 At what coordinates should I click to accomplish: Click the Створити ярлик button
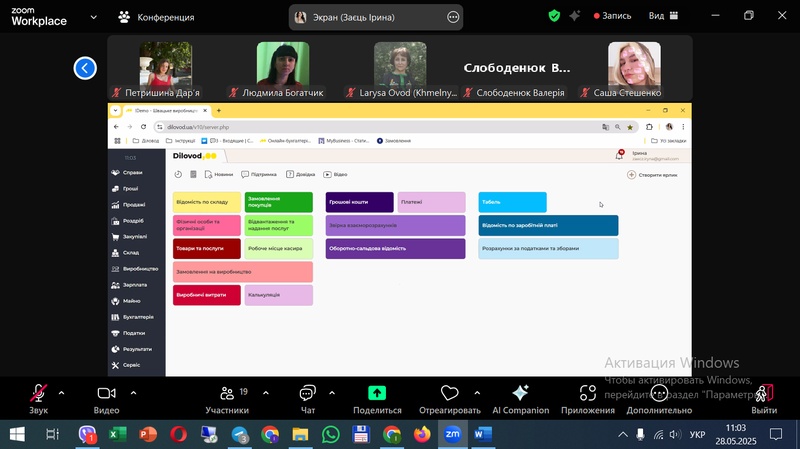[x=653, y=175]
